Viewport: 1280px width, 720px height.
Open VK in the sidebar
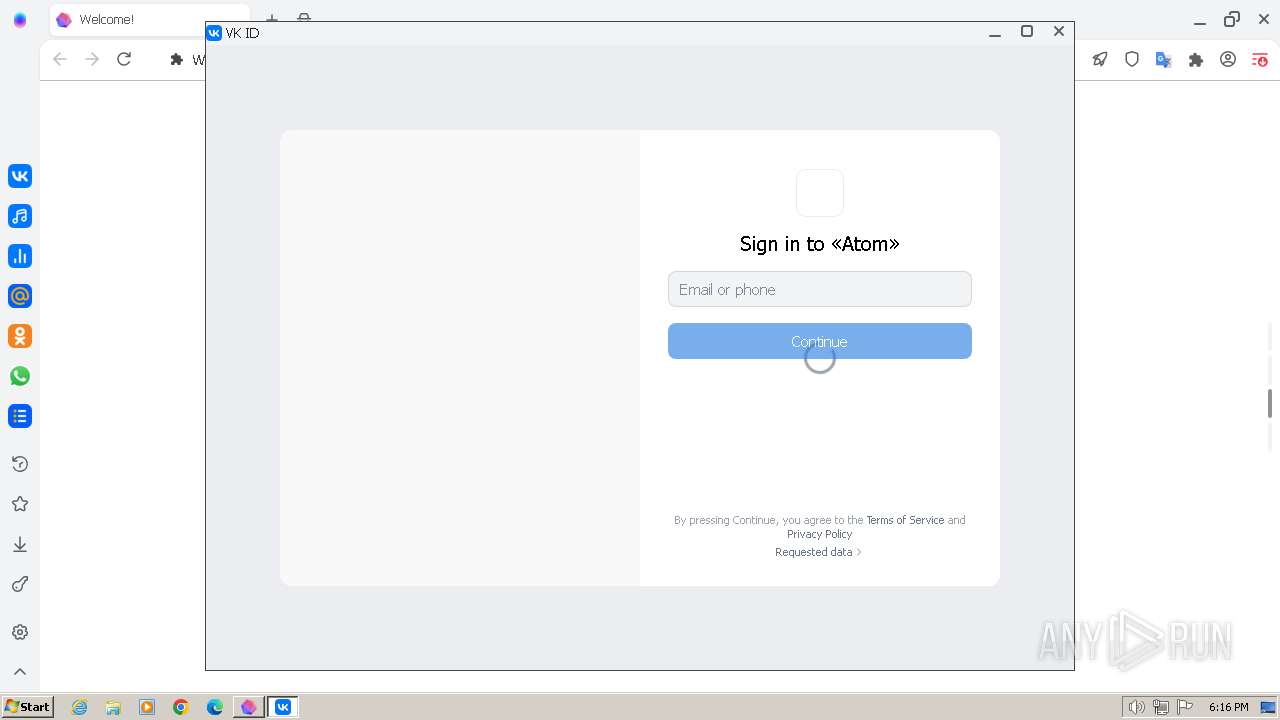(20, 176)
